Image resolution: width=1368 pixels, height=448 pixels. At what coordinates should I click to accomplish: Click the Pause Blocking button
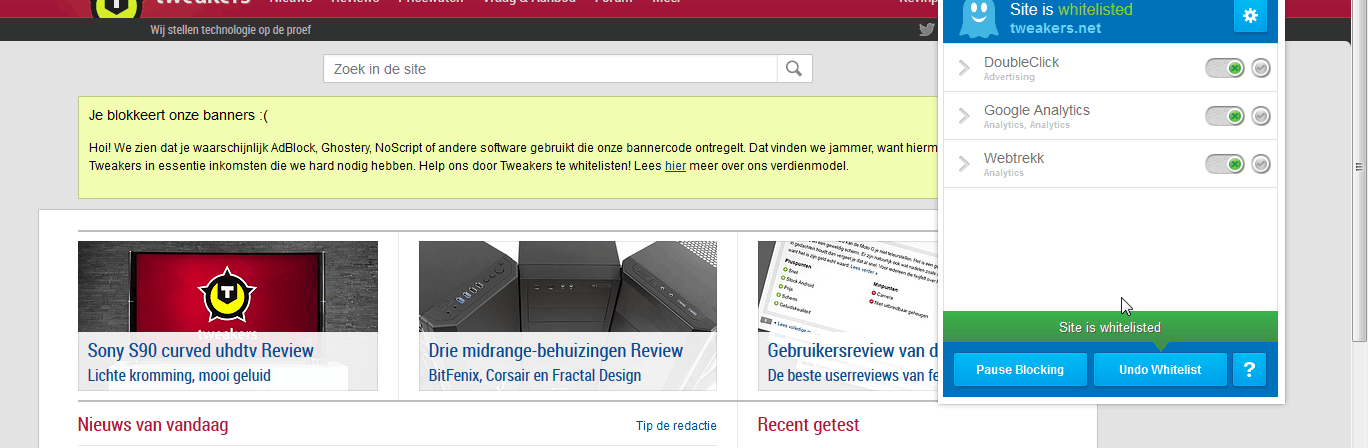1020,369
